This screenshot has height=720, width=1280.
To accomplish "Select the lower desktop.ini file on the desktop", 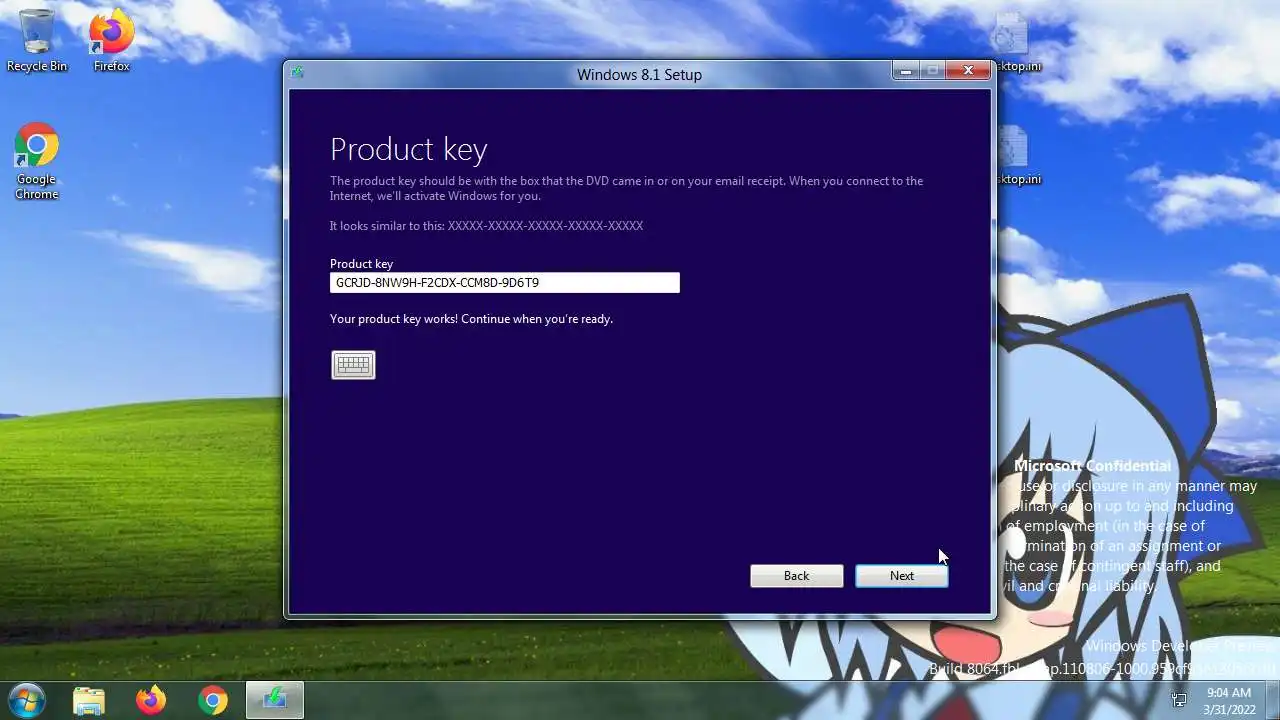I will (x=1014, y=157).
